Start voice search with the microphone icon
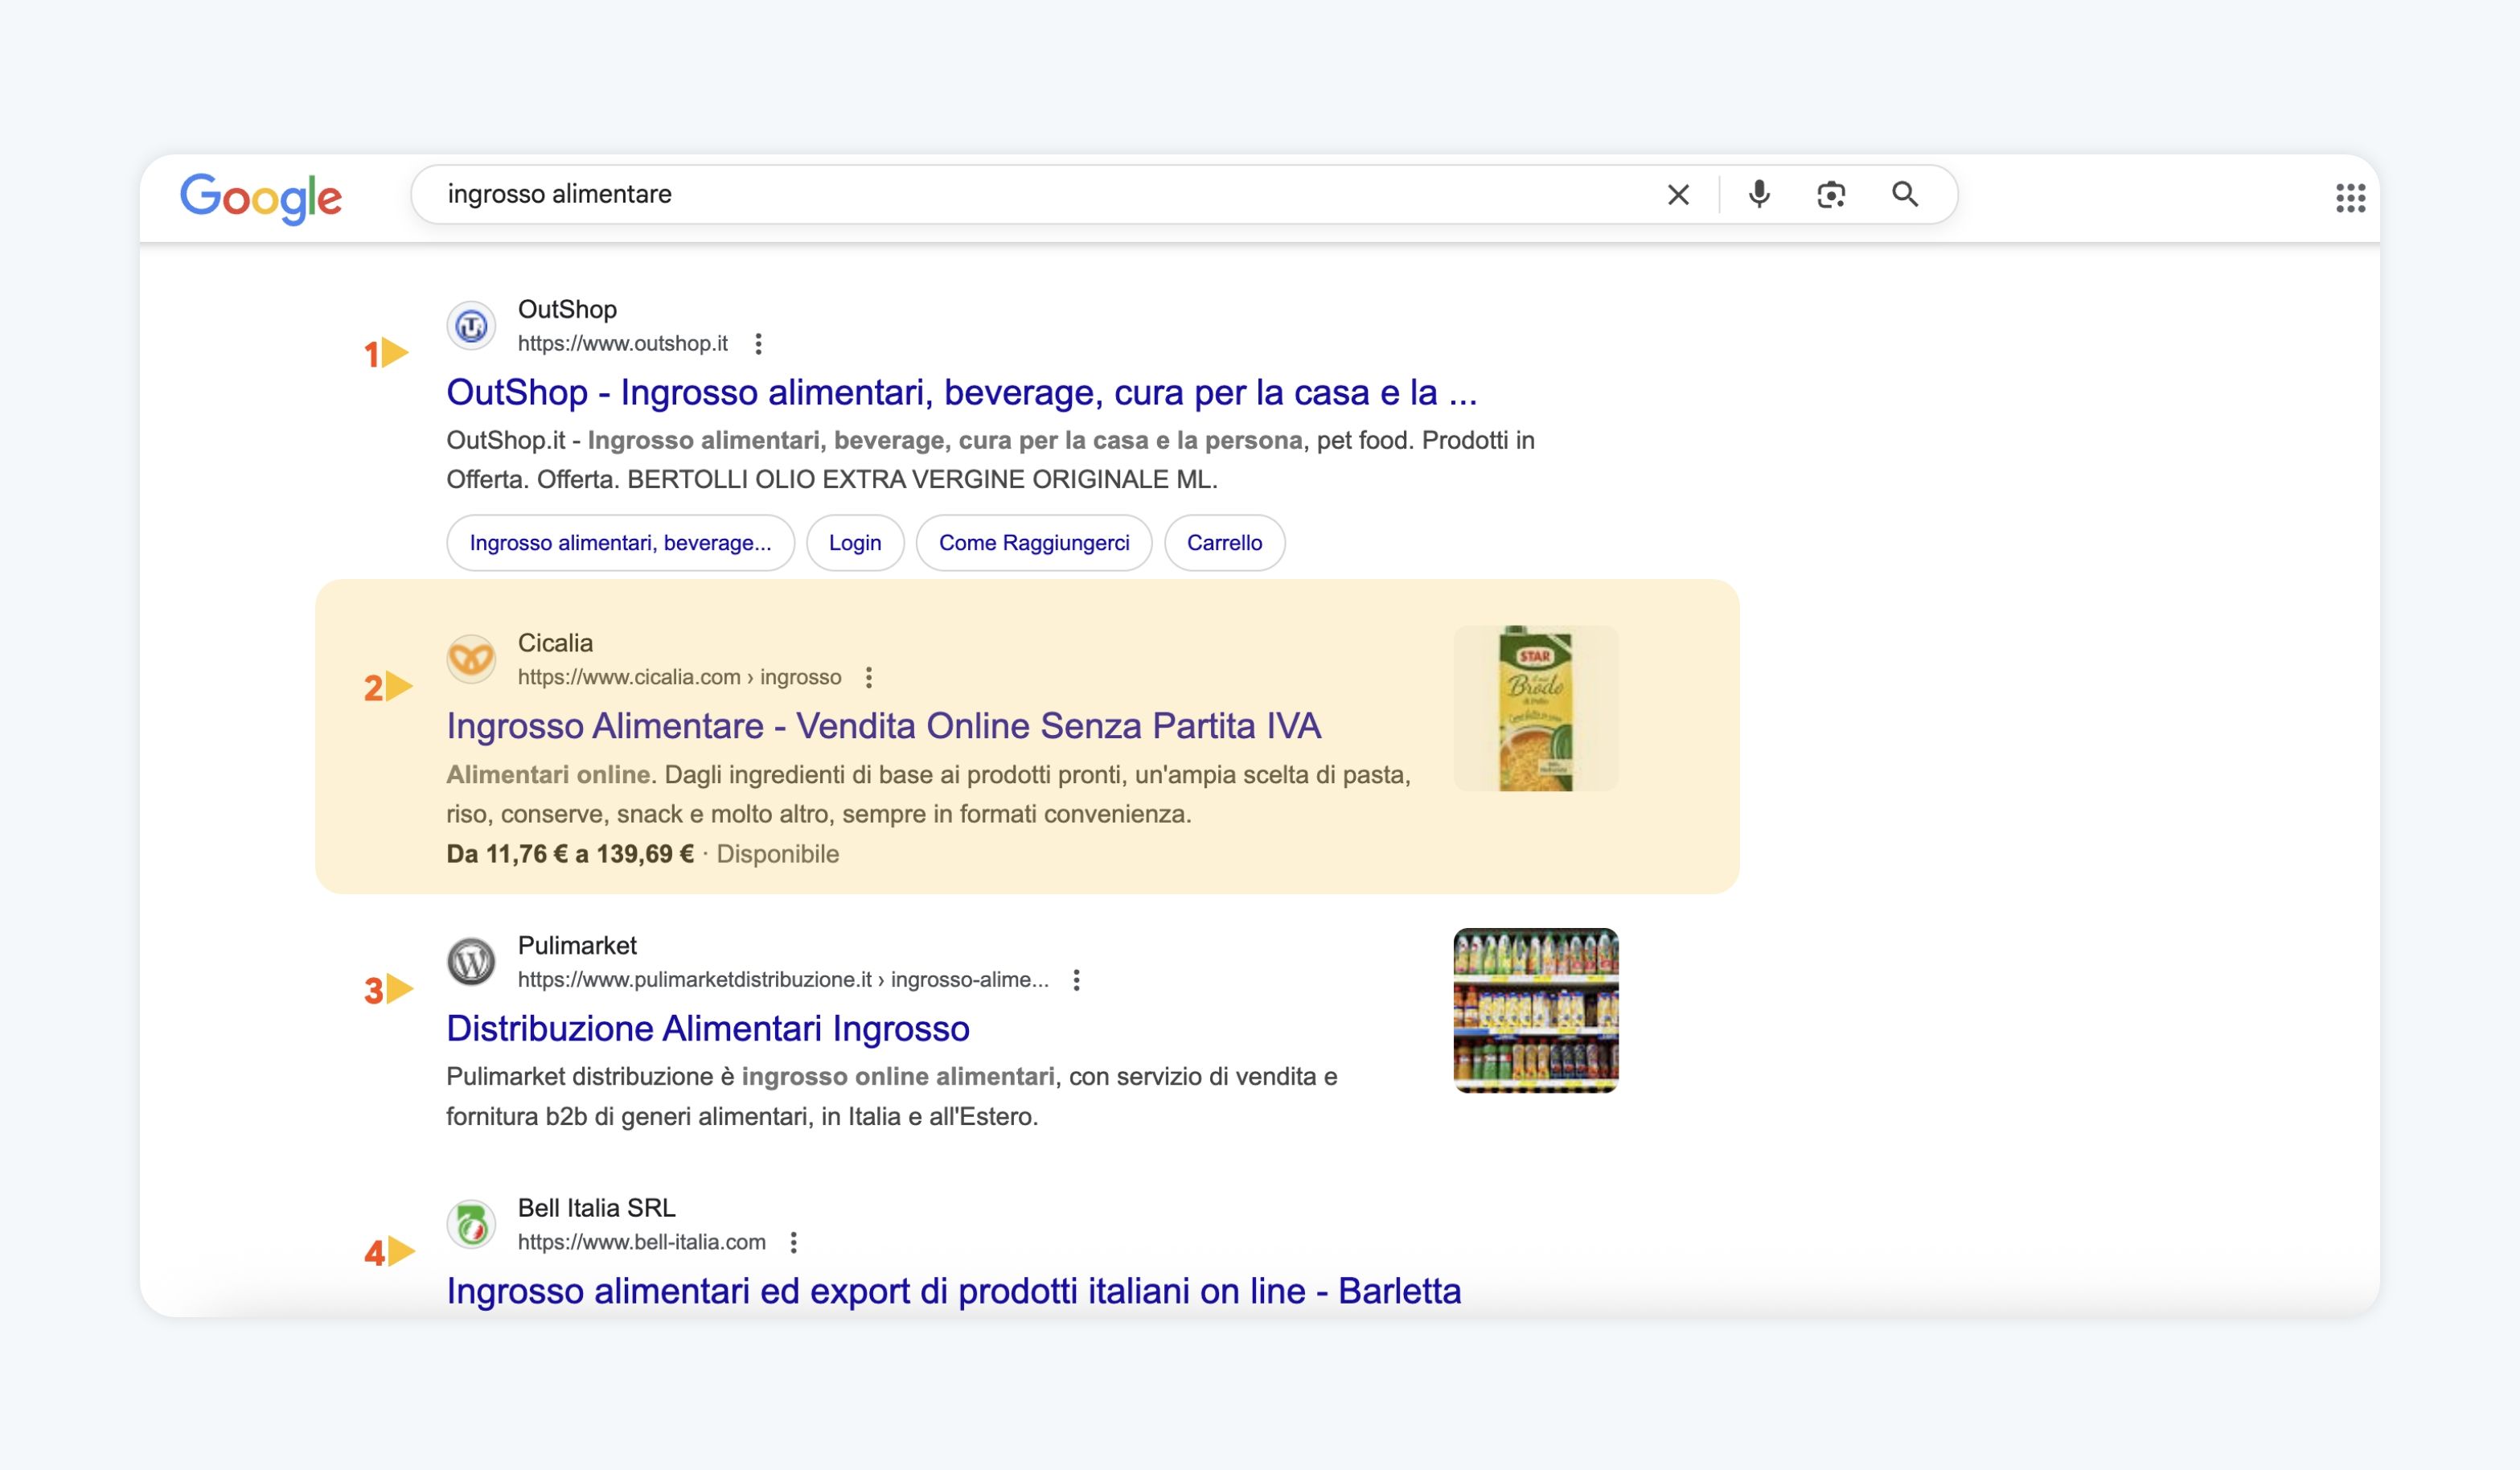The width and height of the screenshot is (2520, 1470). [x=1759, y=194]
